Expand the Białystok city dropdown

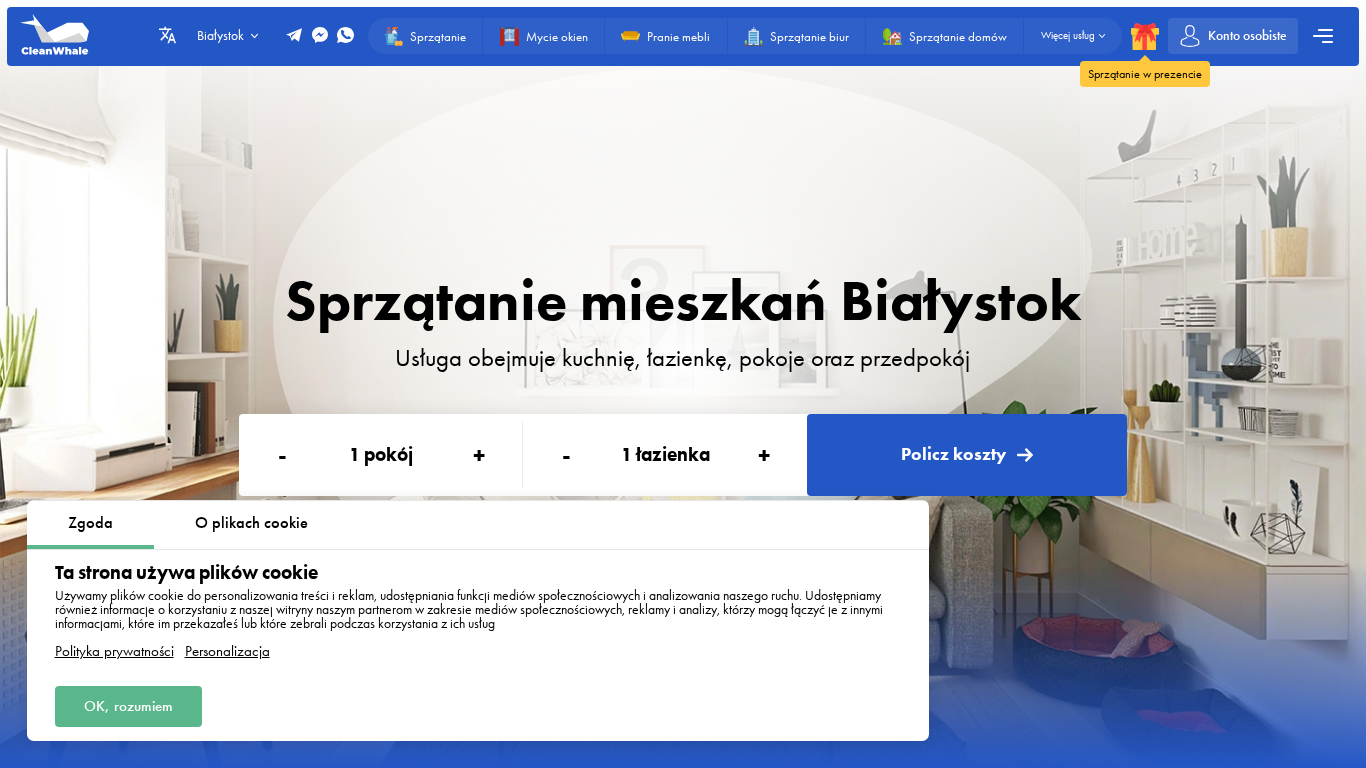[227, 35]
